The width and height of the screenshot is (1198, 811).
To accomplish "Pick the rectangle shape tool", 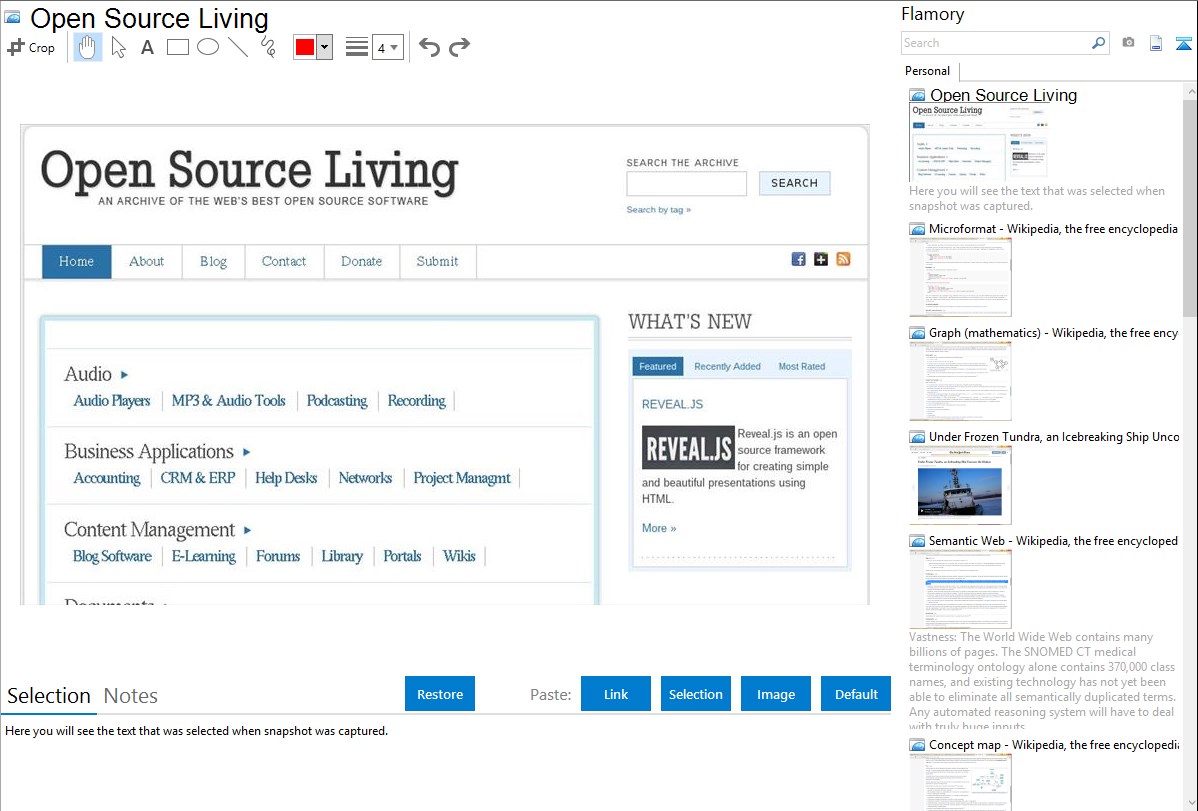I will pos(177,47).
